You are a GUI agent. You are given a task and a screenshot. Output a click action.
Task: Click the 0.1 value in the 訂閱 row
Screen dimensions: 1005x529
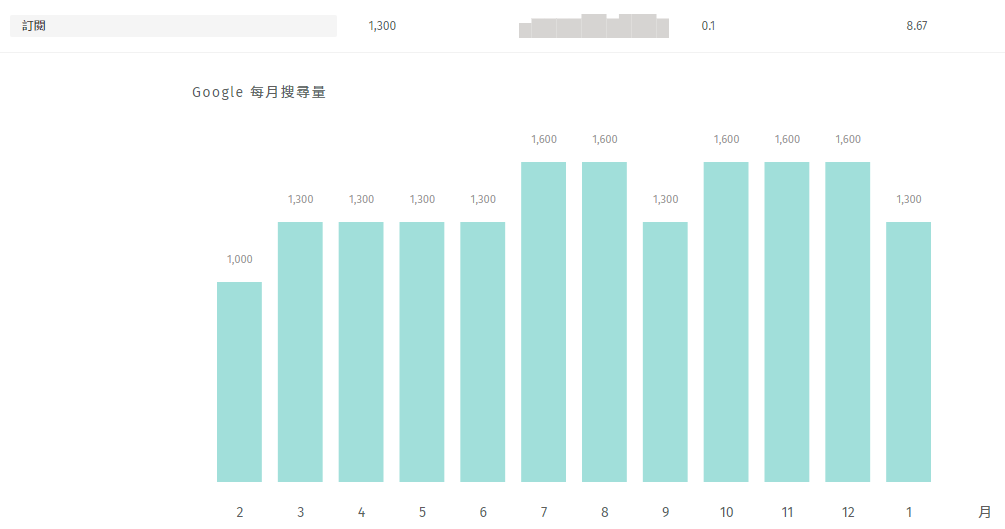708,26
